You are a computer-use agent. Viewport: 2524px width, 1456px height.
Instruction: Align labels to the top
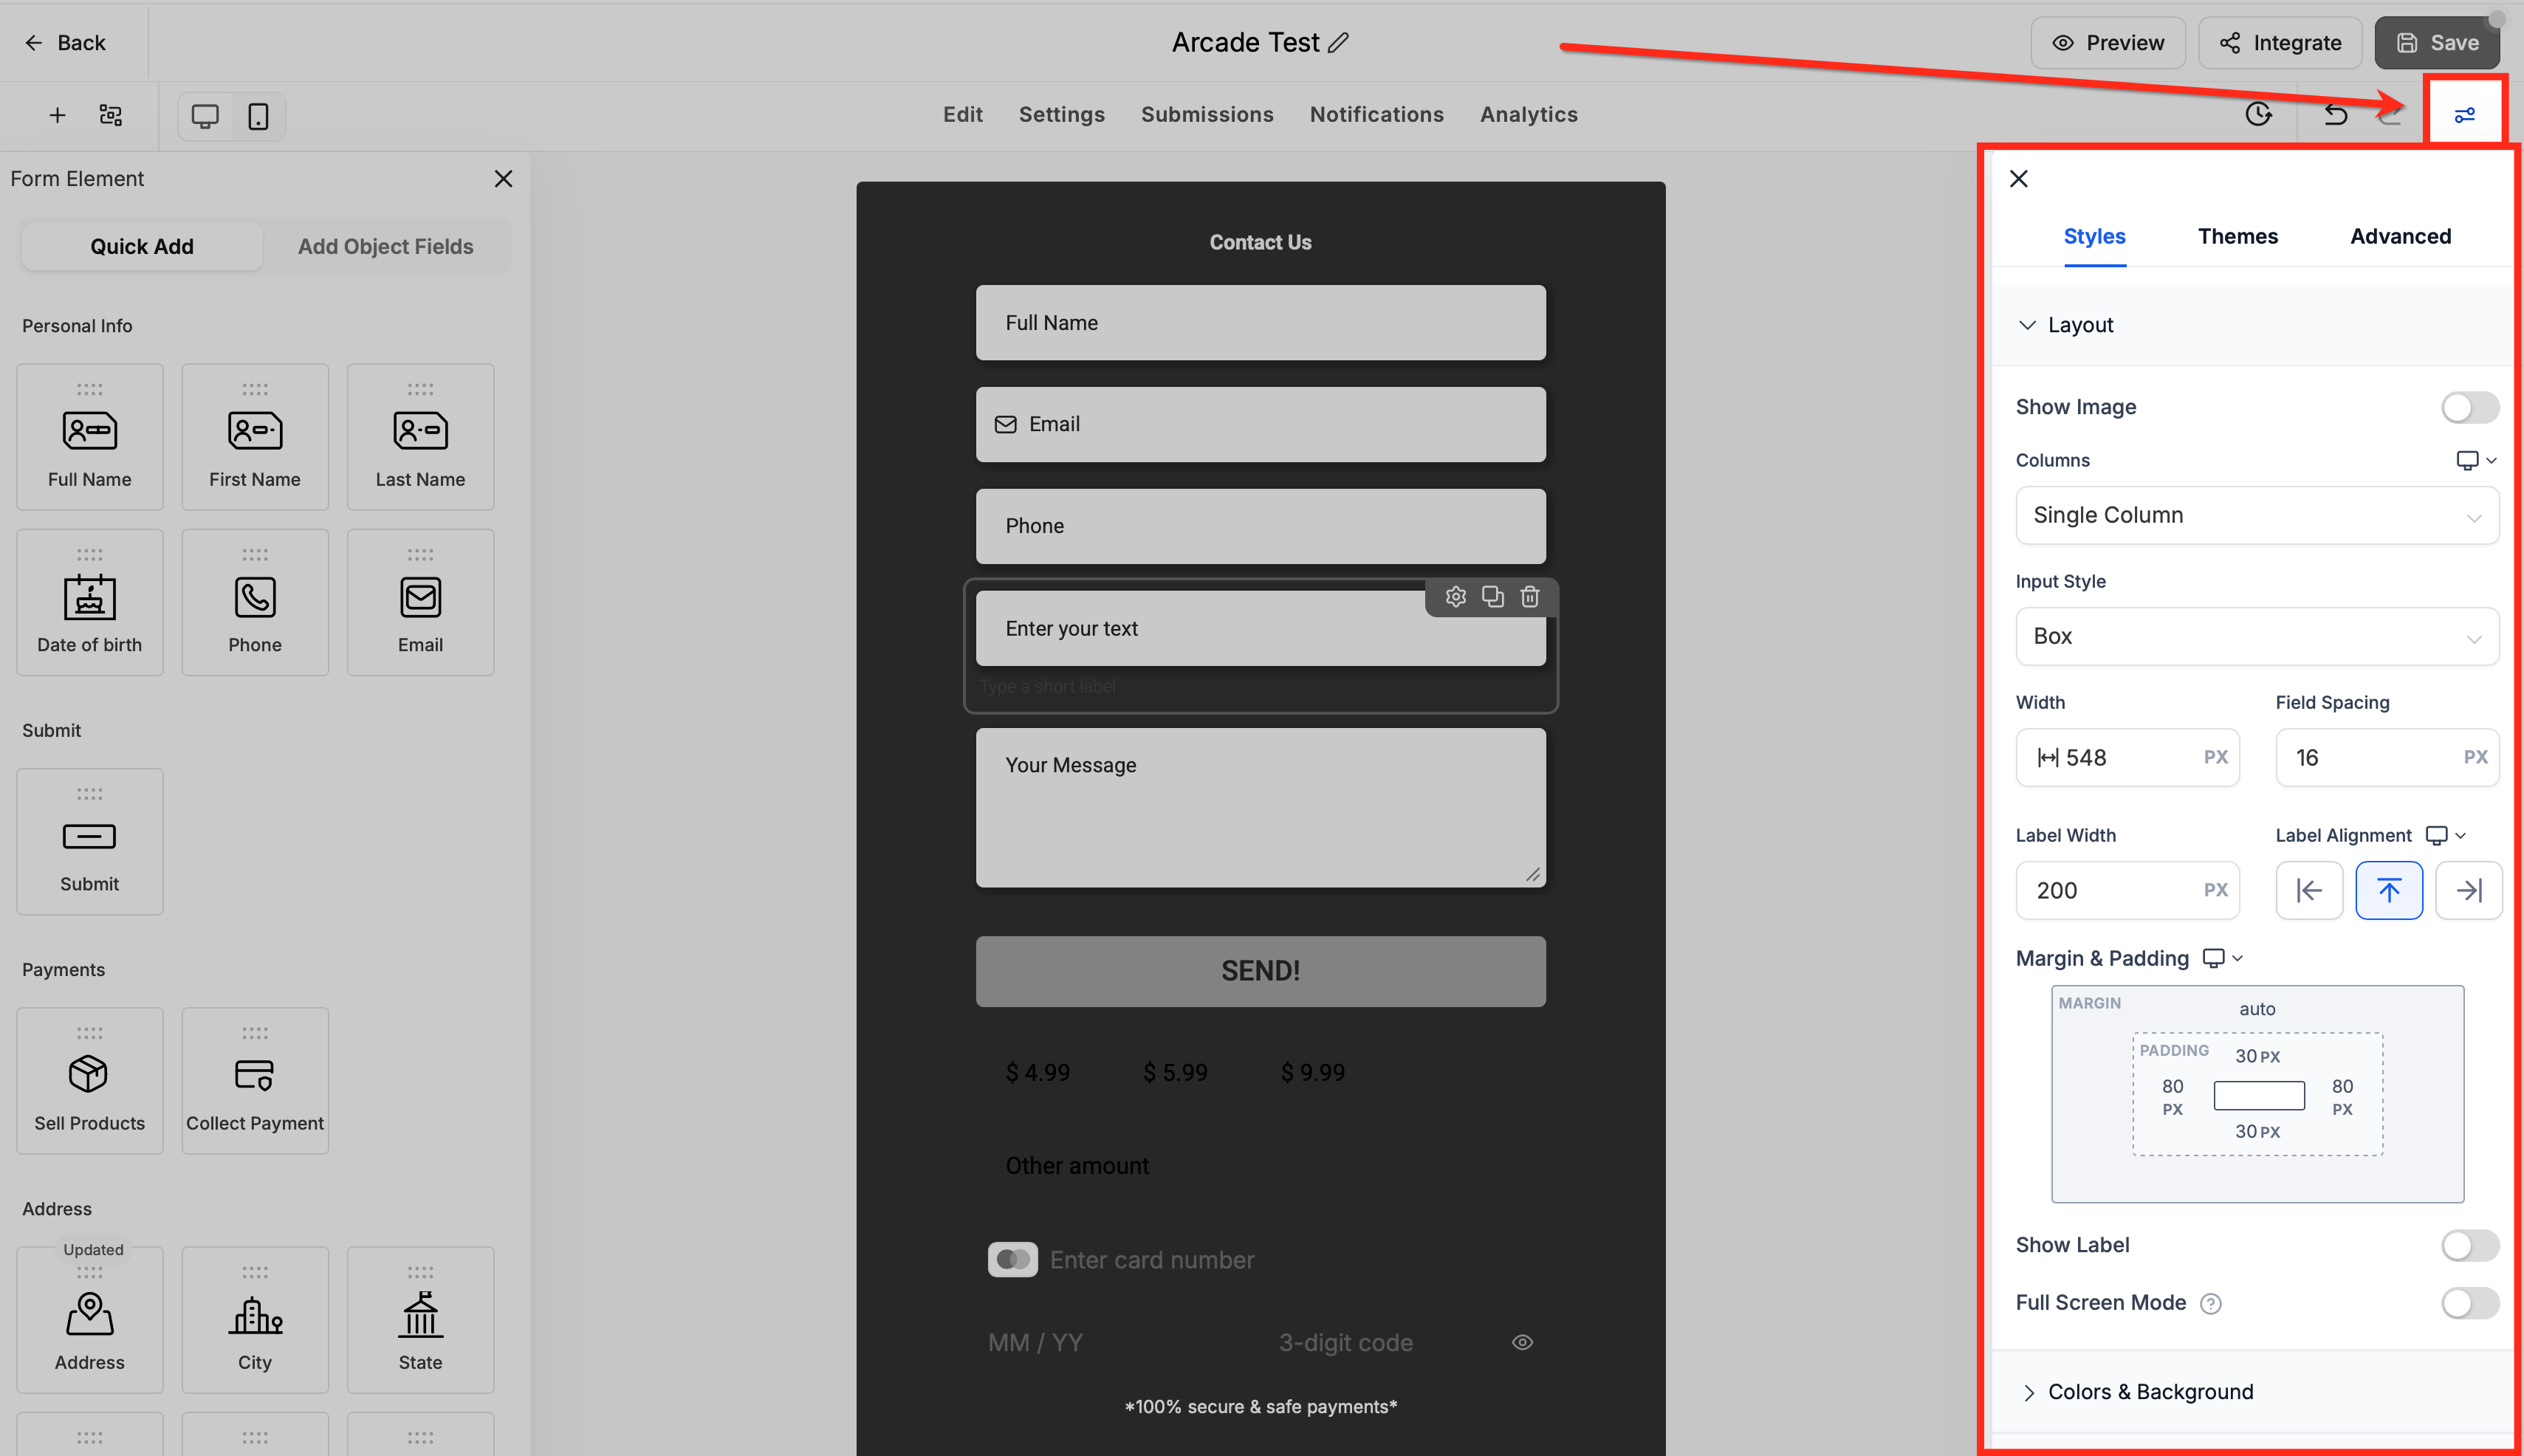pos(2389,890)
